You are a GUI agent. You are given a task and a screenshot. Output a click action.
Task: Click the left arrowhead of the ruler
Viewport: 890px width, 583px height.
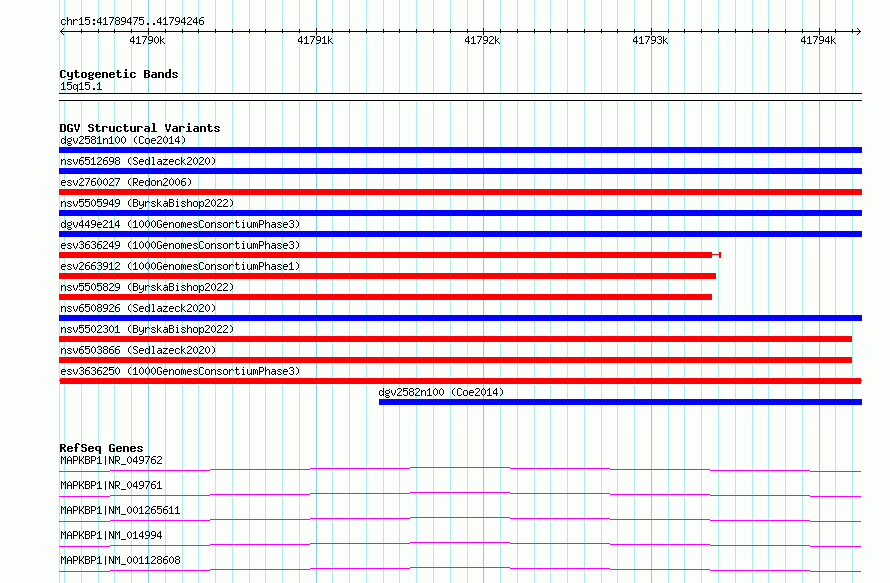(62, 31)
